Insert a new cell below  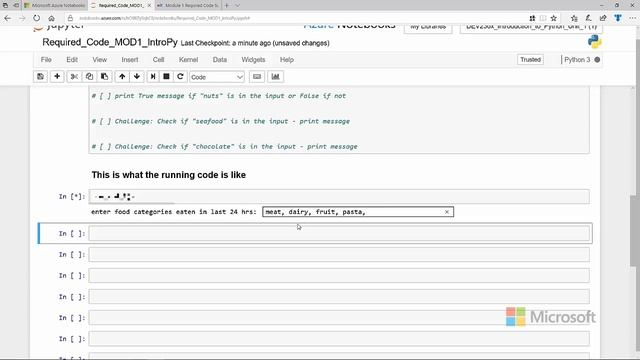click(57, 77)
